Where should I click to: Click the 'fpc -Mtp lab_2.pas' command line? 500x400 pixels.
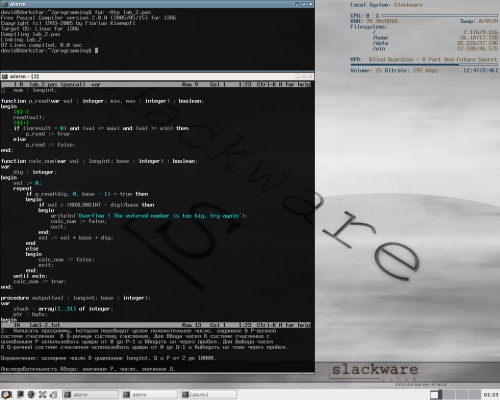click(x=123, y=12)
